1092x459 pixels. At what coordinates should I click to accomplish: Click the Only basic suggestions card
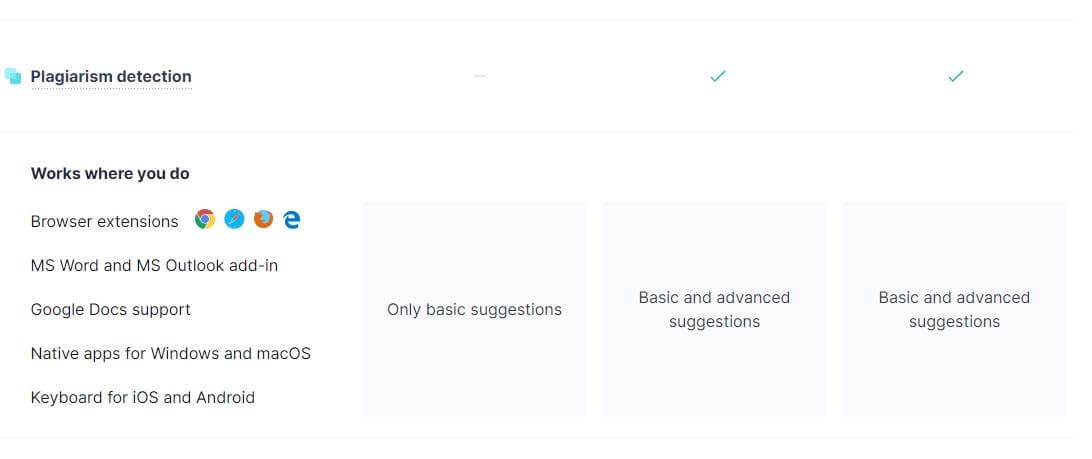pos(474,309)
